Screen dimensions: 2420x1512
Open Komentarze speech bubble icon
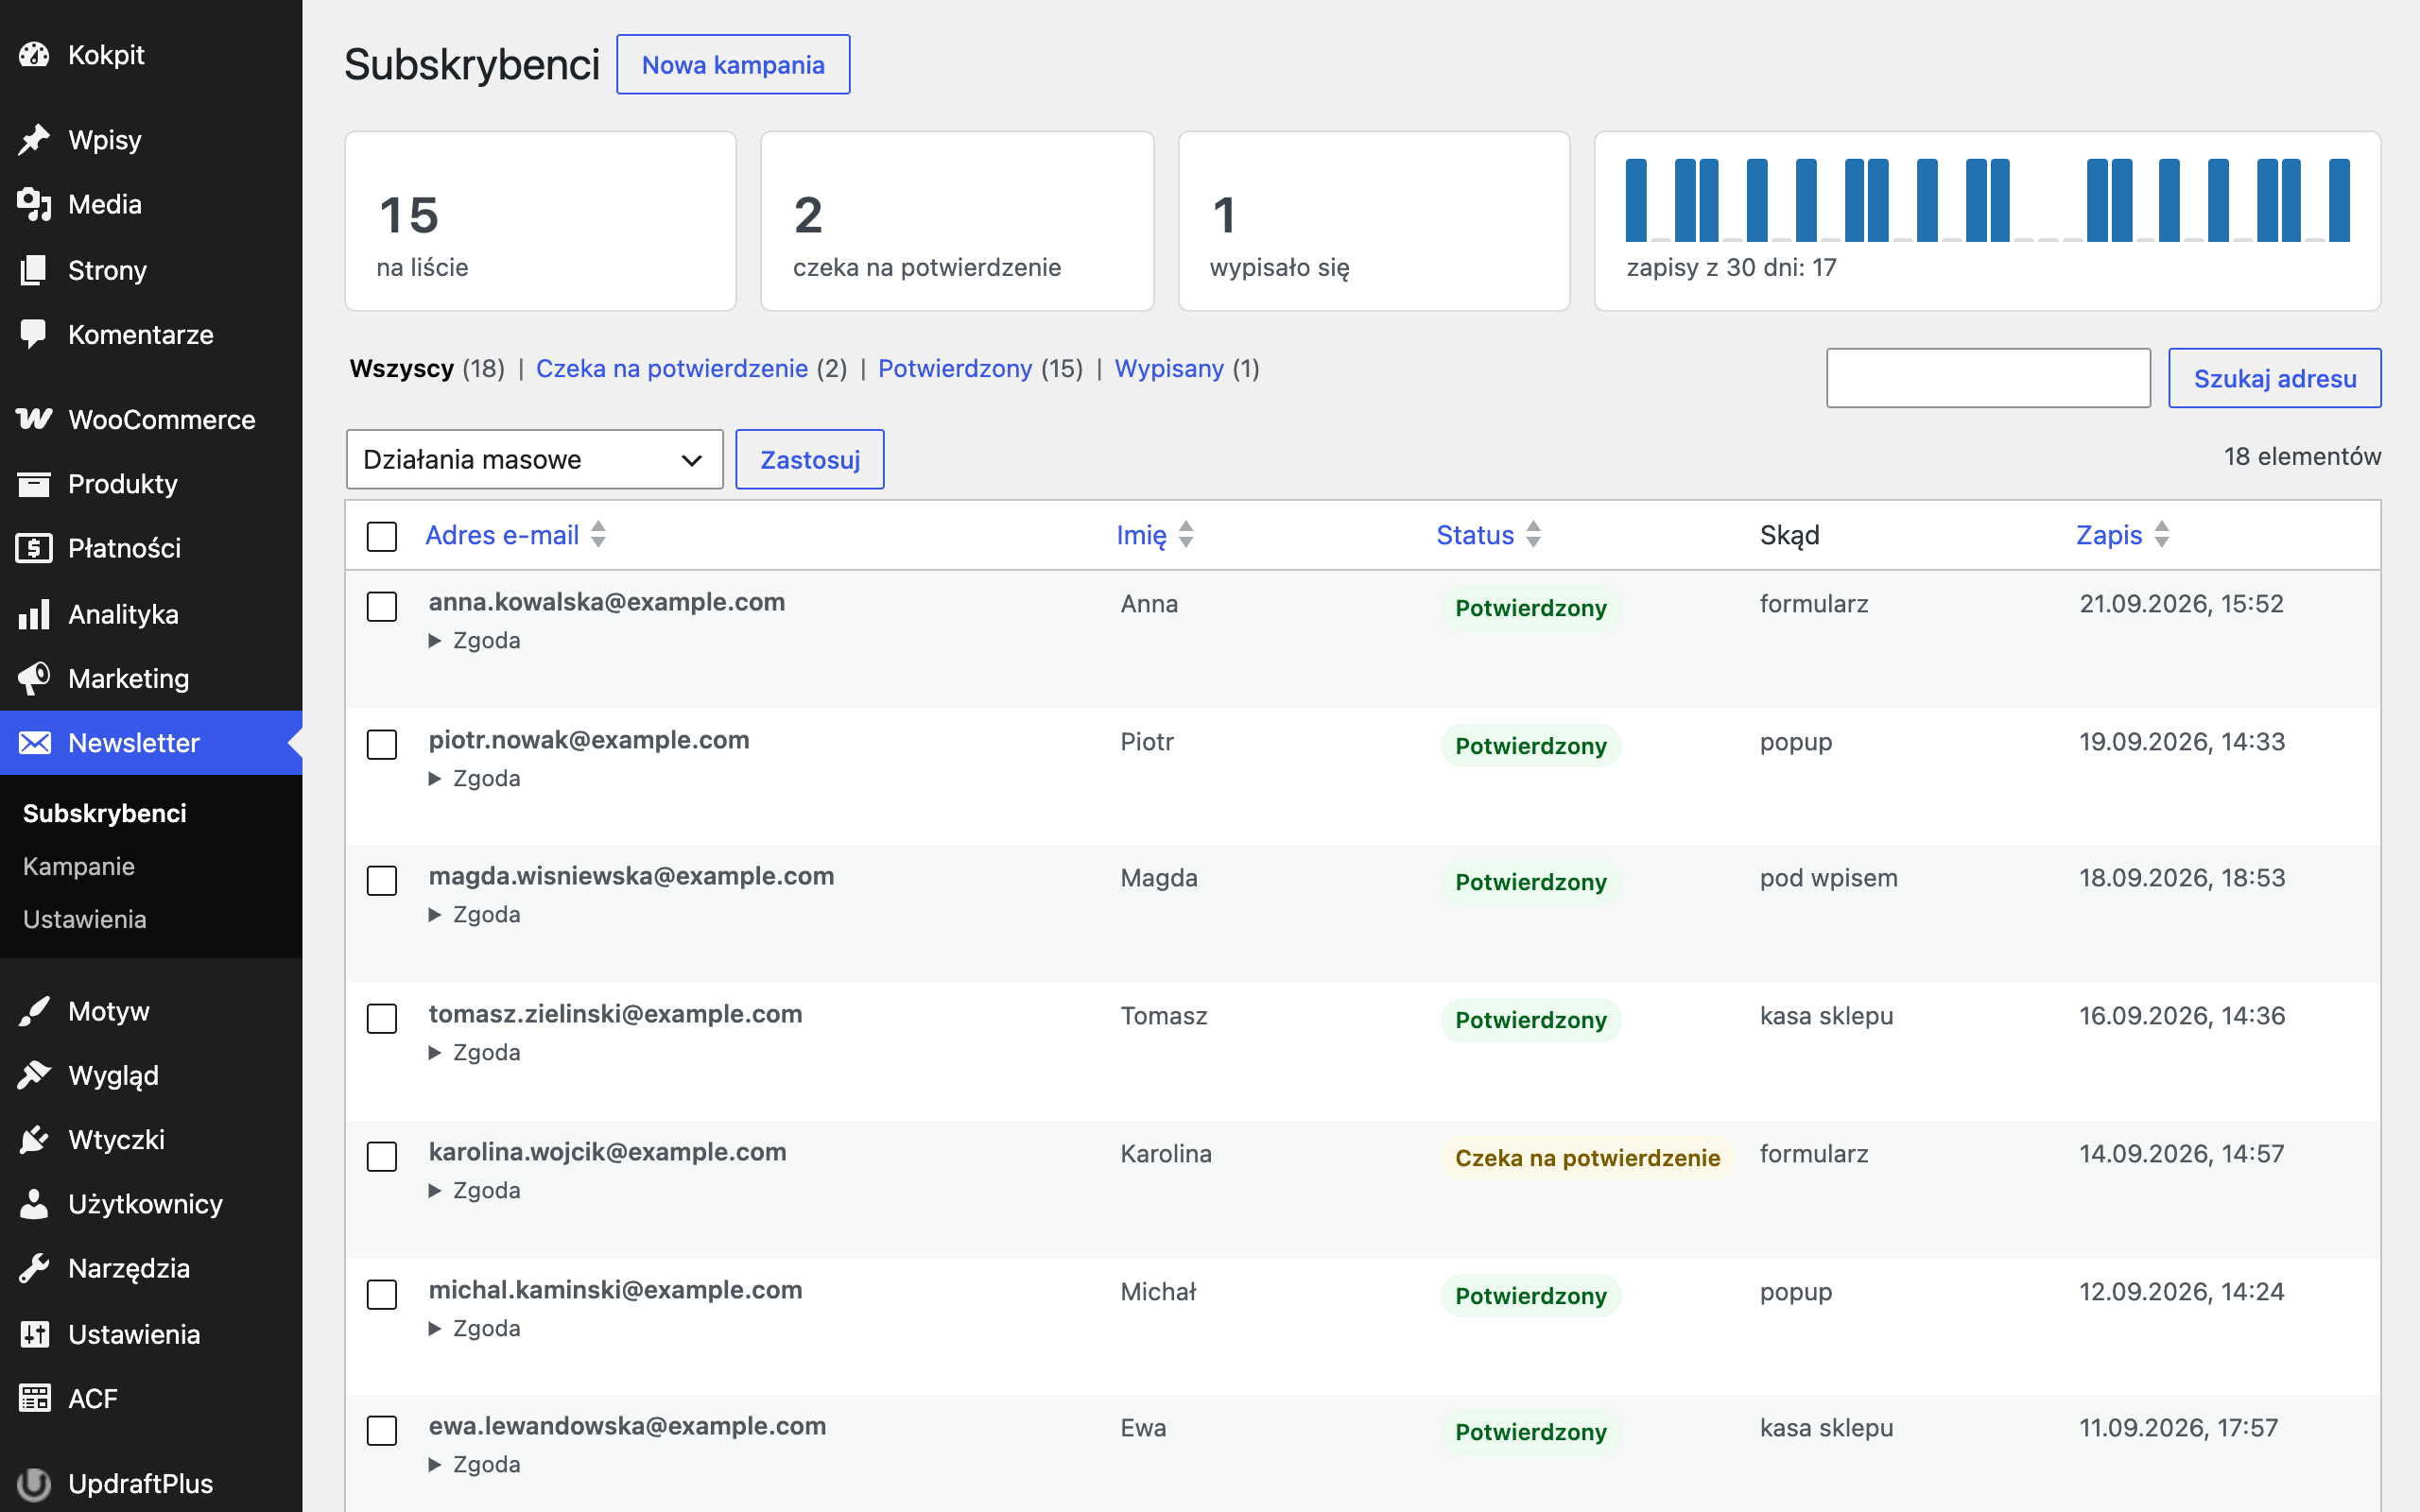click(34, 334)
